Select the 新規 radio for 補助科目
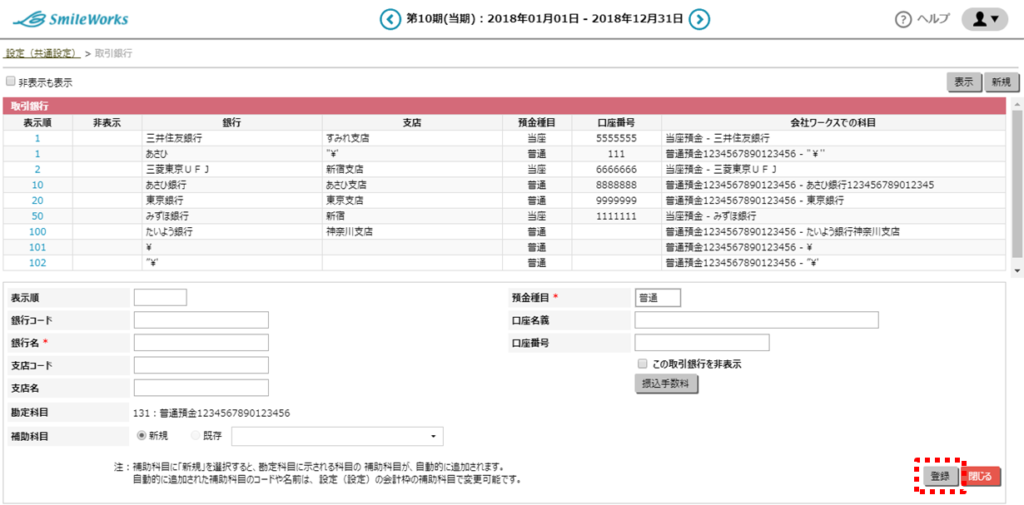Viewport: 1024px width, 505px height. pos(141,435)
